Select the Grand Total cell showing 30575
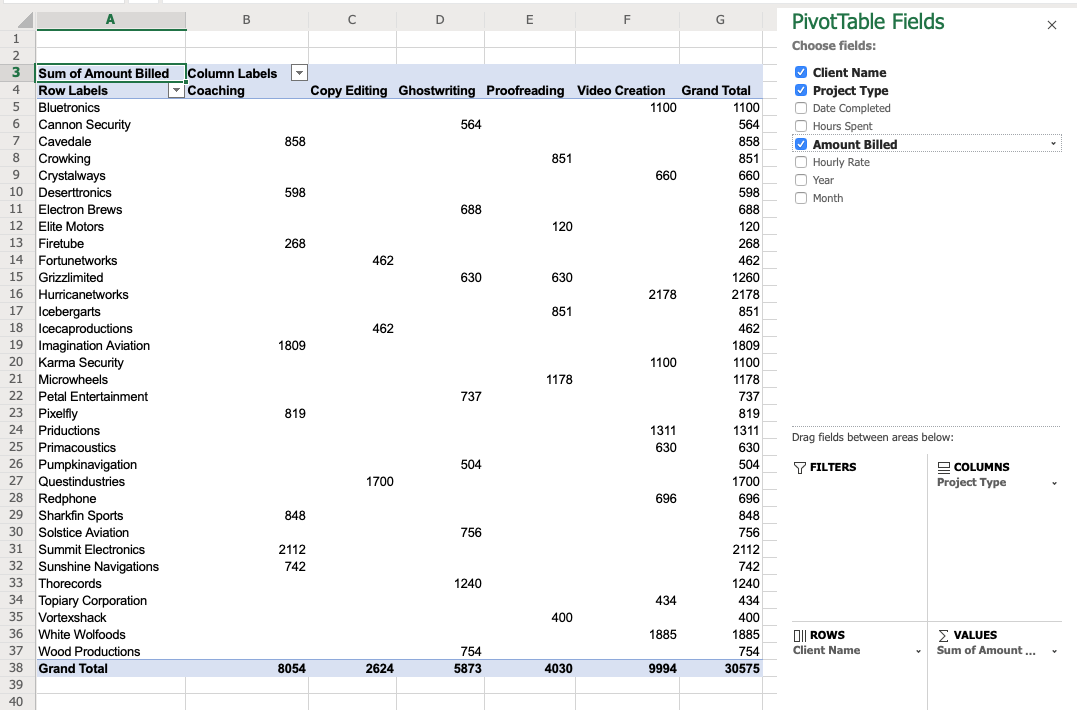The height and width of the screenshot is (710, 1077). click(x=742, y=668)
